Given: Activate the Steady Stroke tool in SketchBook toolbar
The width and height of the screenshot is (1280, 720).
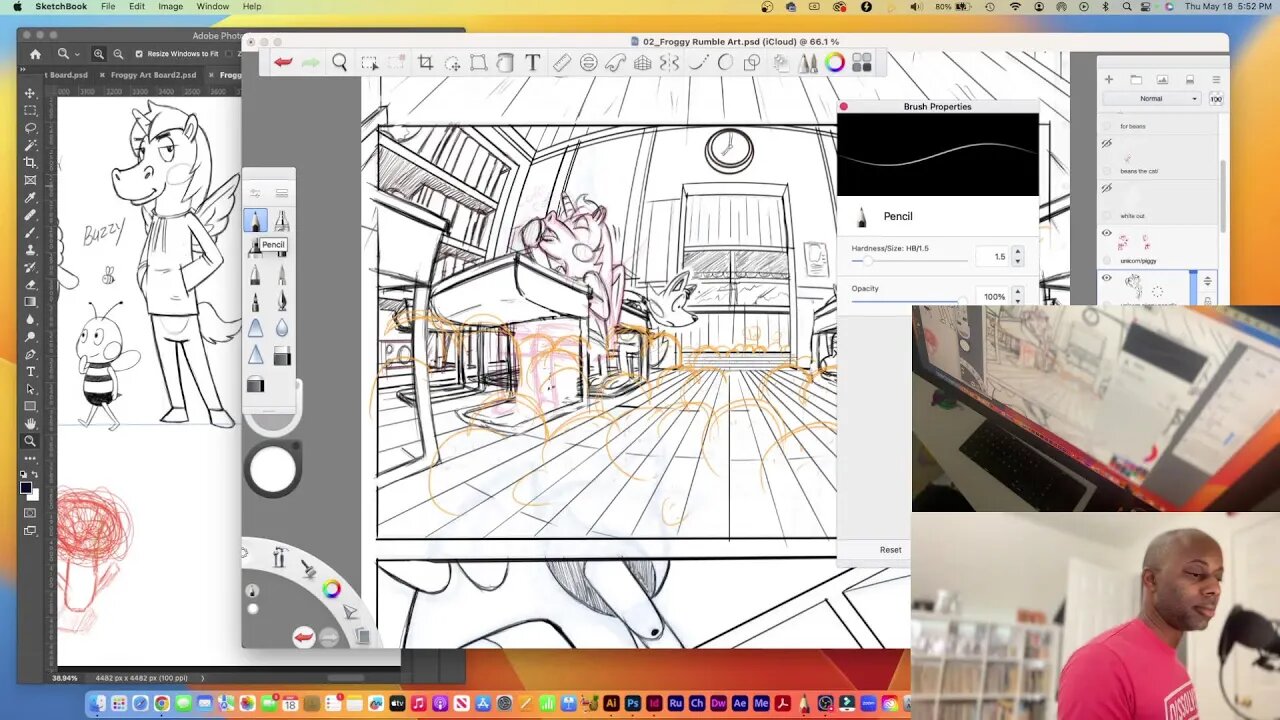Looking at the screenshot, I should [x=697, y=63].
